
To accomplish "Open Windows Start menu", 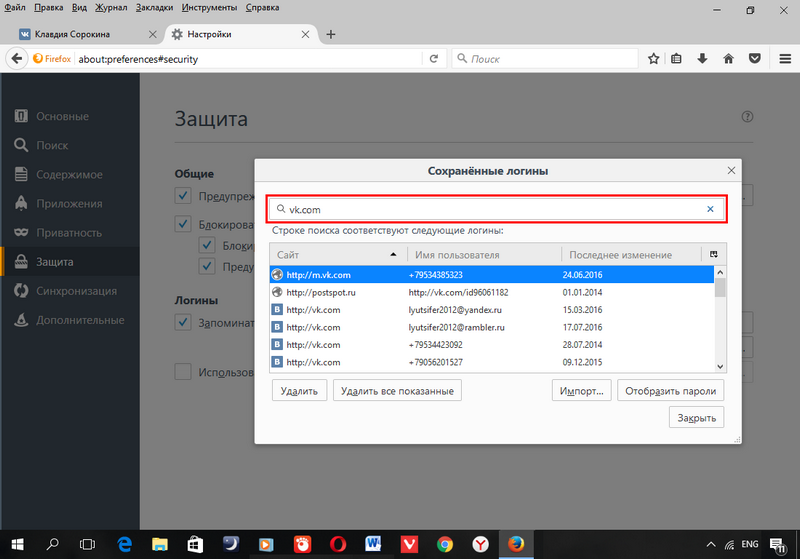I will [x=17, y=544].
